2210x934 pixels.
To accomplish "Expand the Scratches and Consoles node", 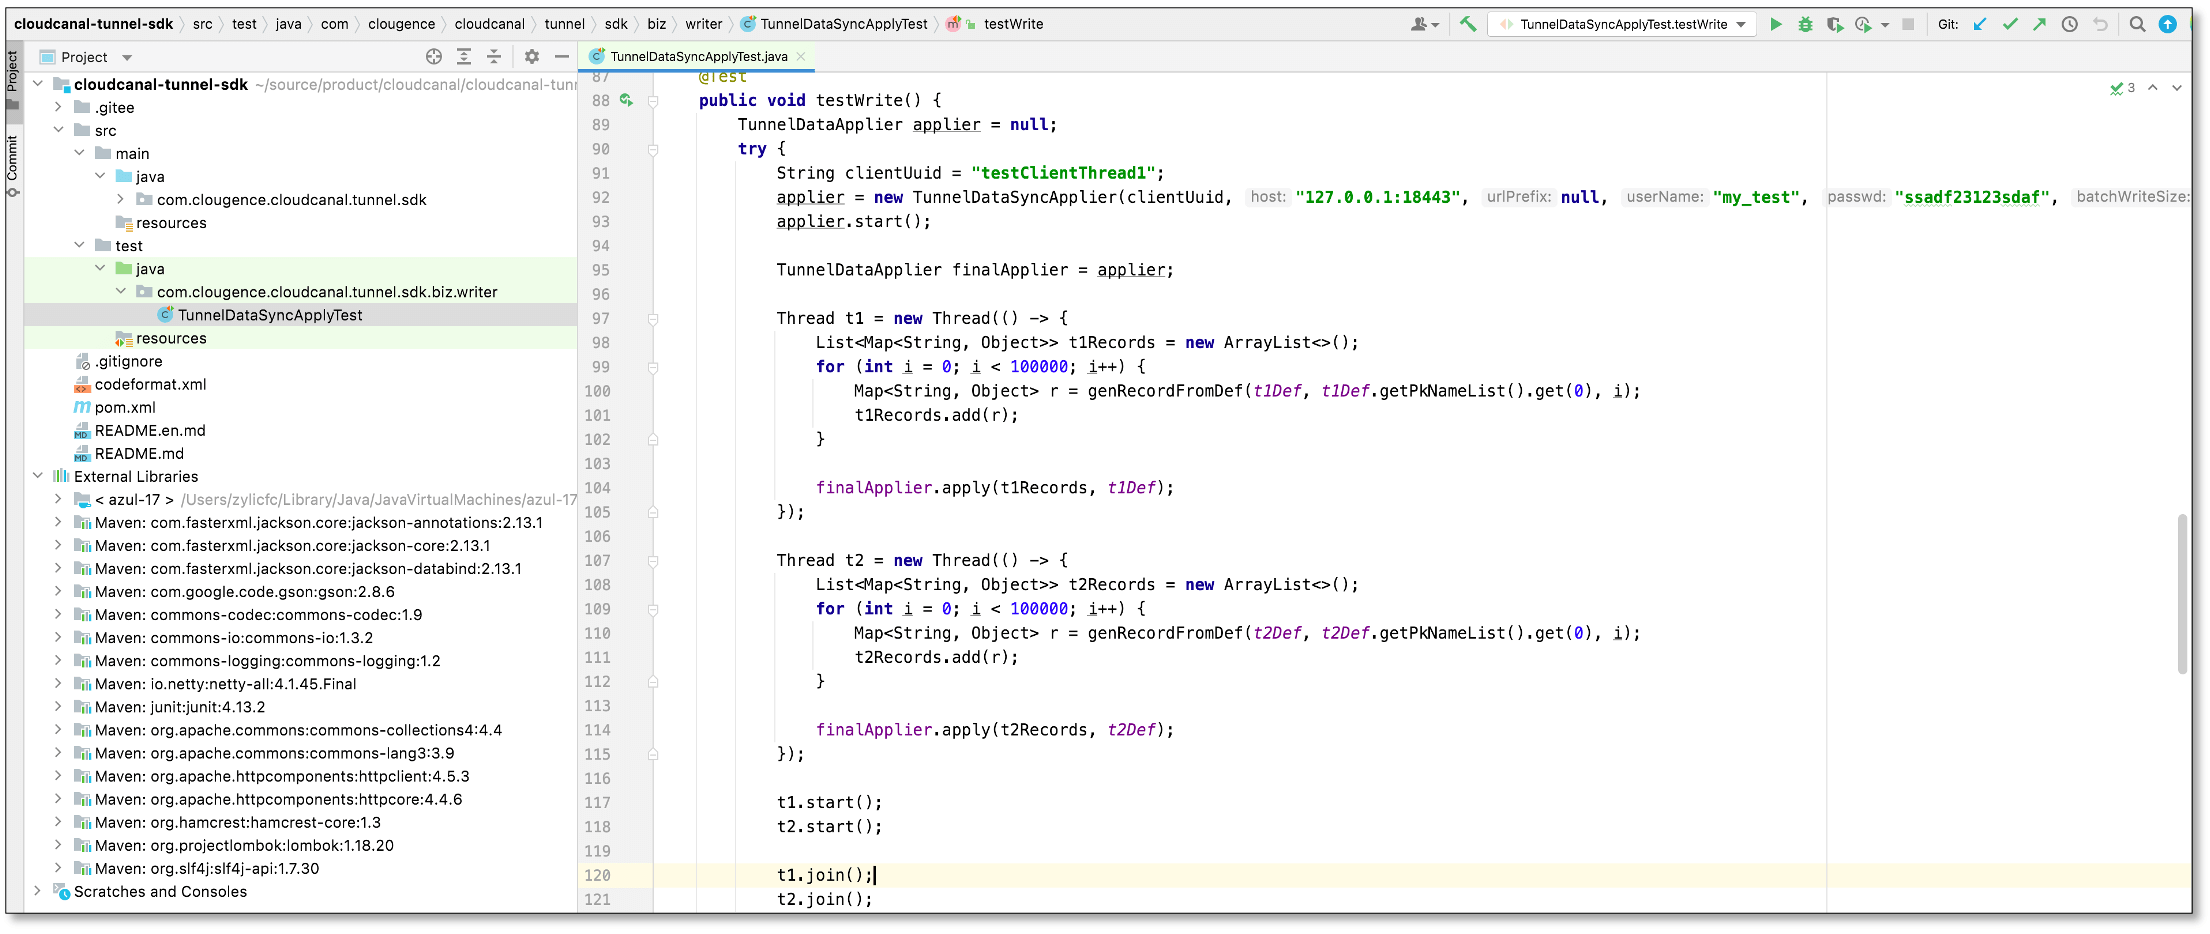I will point(38,891).
